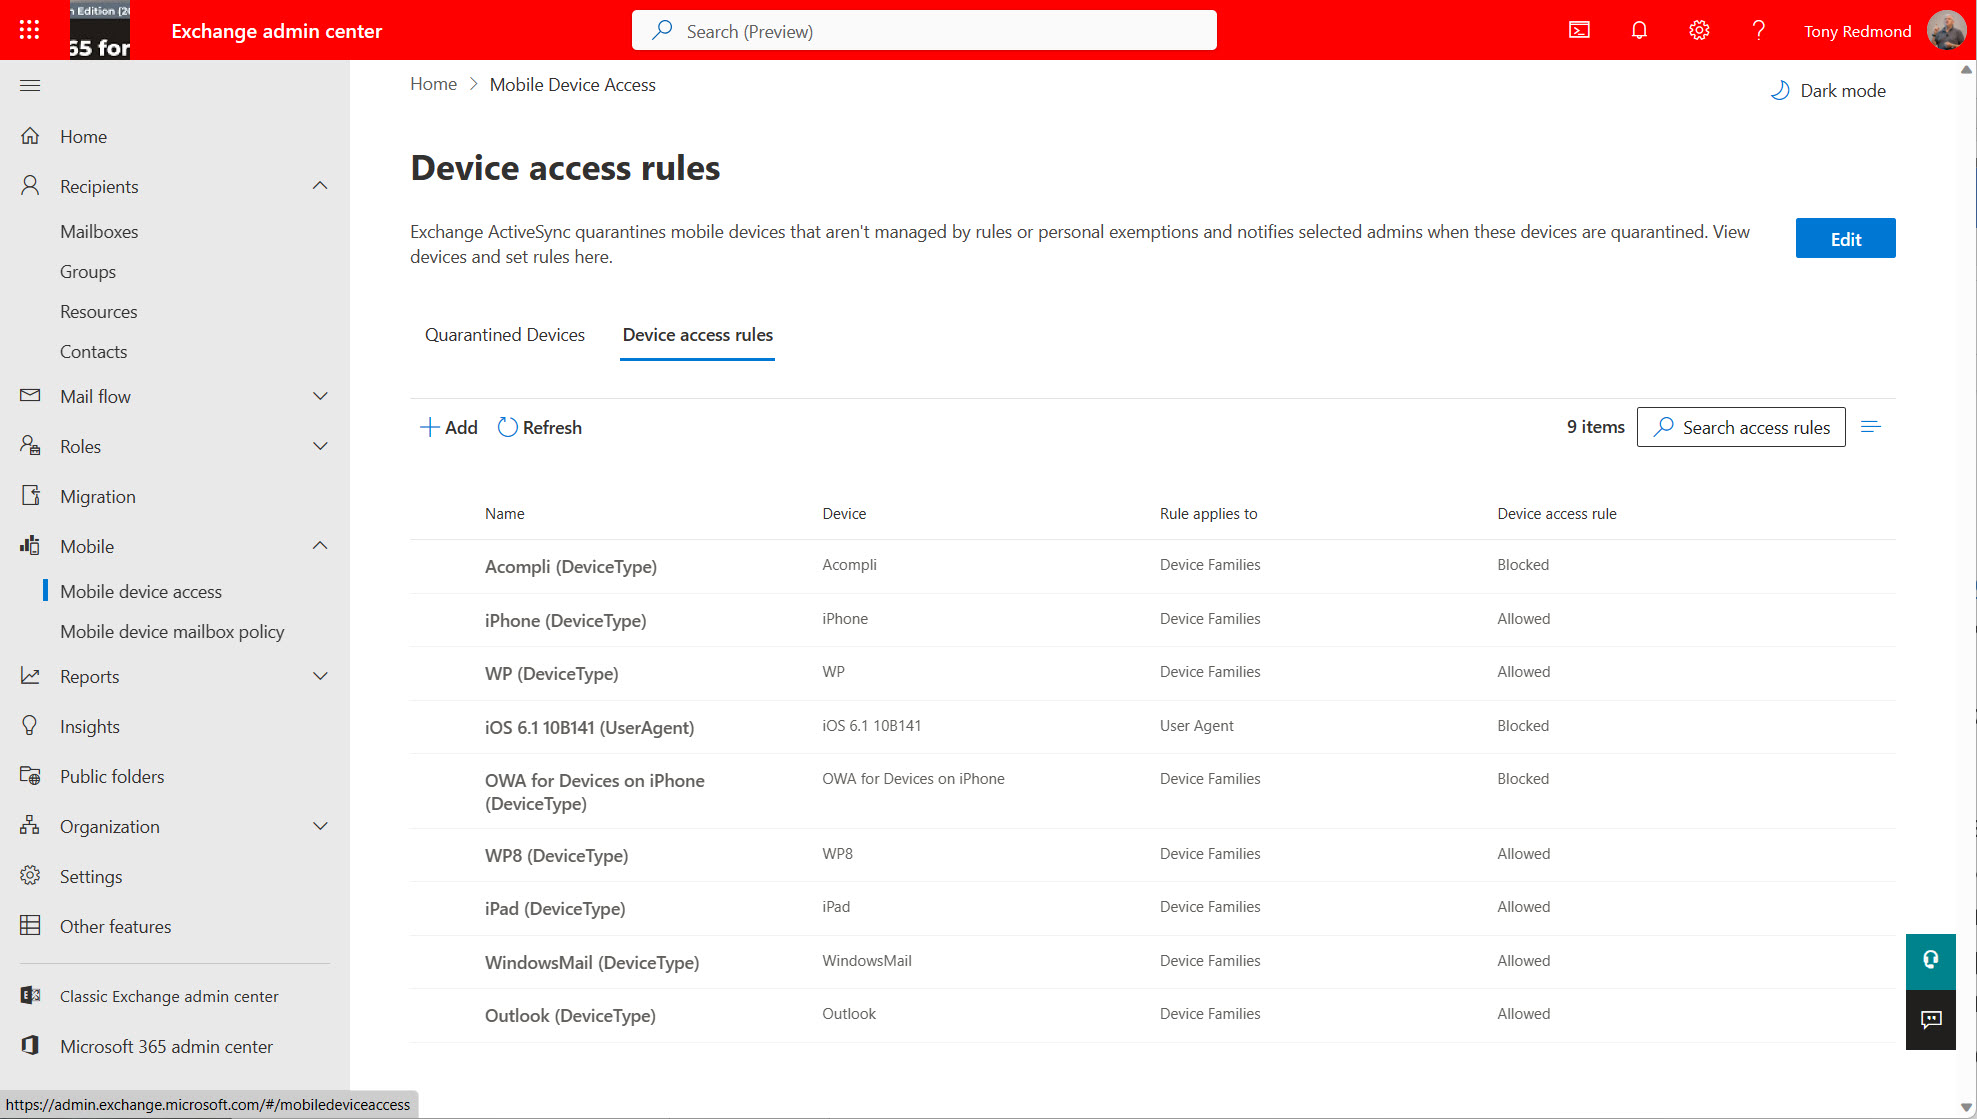
Task: Open the Cloud Shell terminal icon
Action: tap(1579, 31)
